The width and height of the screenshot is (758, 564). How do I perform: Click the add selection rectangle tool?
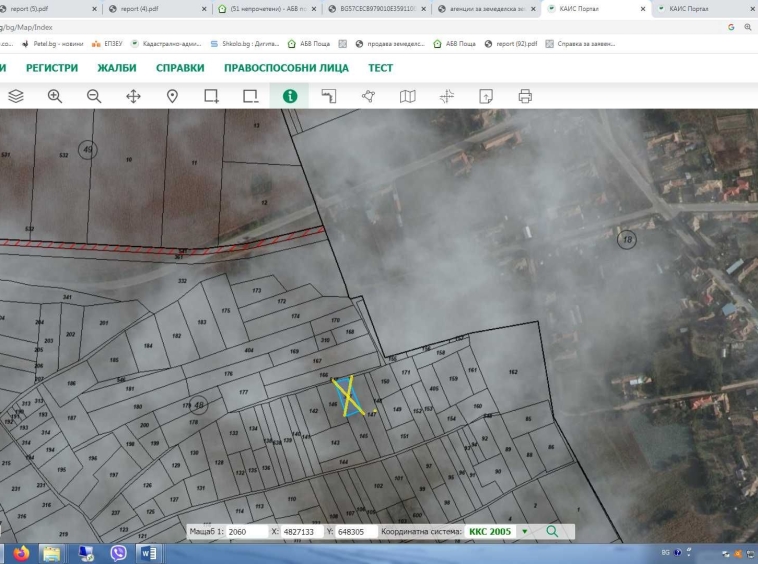coord(211,96)
